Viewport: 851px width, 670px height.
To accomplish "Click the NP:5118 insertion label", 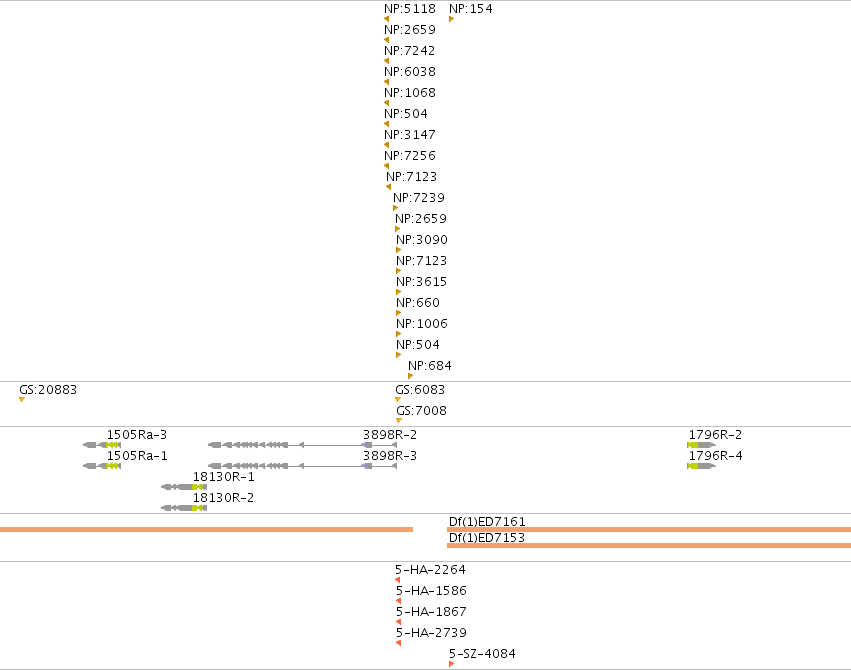I will (410, 9).
